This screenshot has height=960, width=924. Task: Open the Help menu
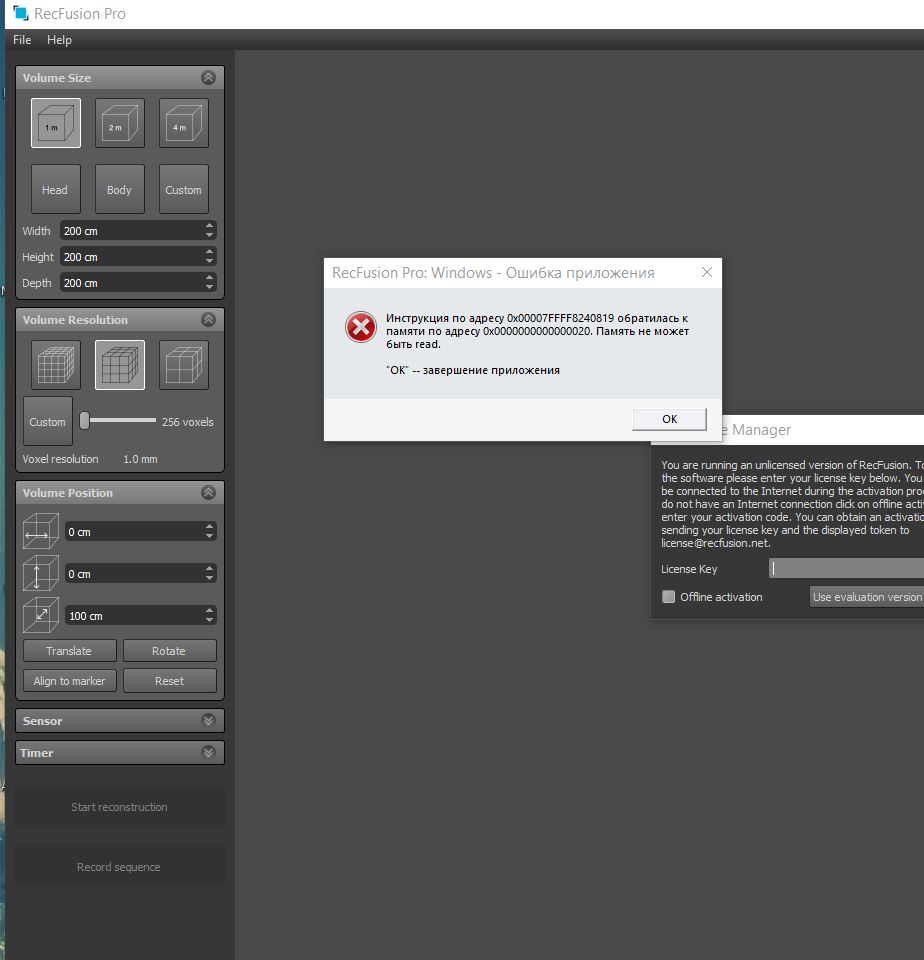click(59, 40)
